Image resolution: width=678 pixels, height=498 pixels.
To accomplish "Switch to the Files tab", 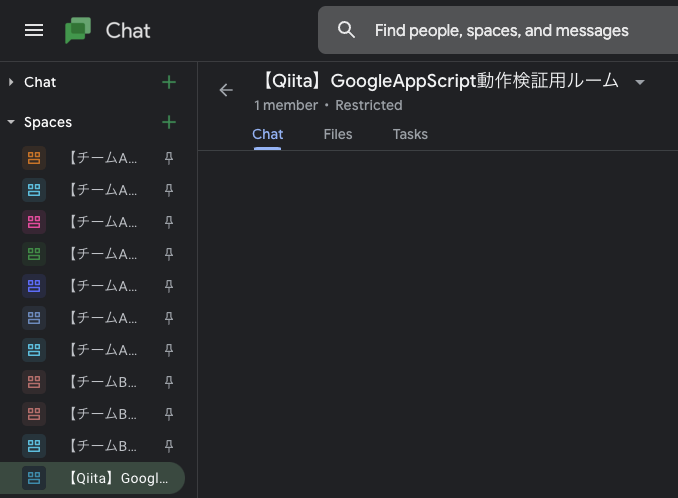I will (338, 134).
